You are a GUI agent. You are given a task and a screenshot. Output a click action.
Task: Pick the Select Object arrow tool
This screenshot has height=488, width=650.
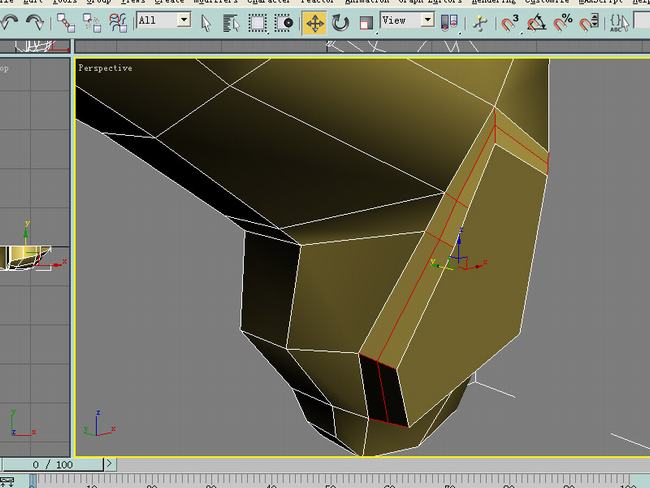(206, 23)
